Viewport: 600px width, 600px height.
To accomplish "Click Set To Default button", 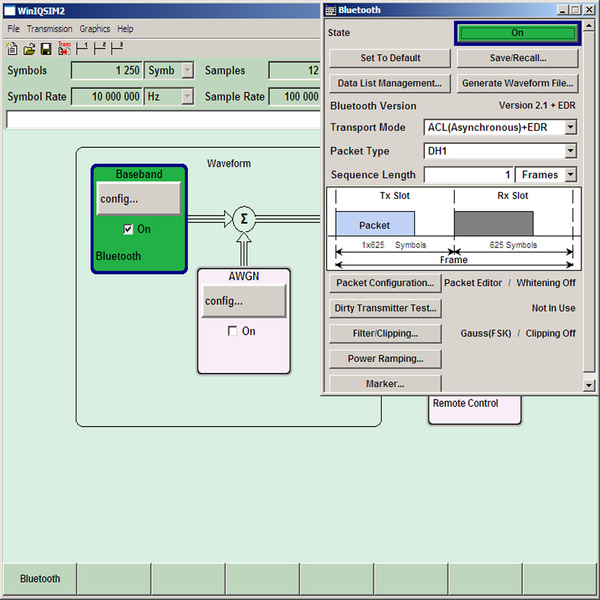I will [390, 58].
